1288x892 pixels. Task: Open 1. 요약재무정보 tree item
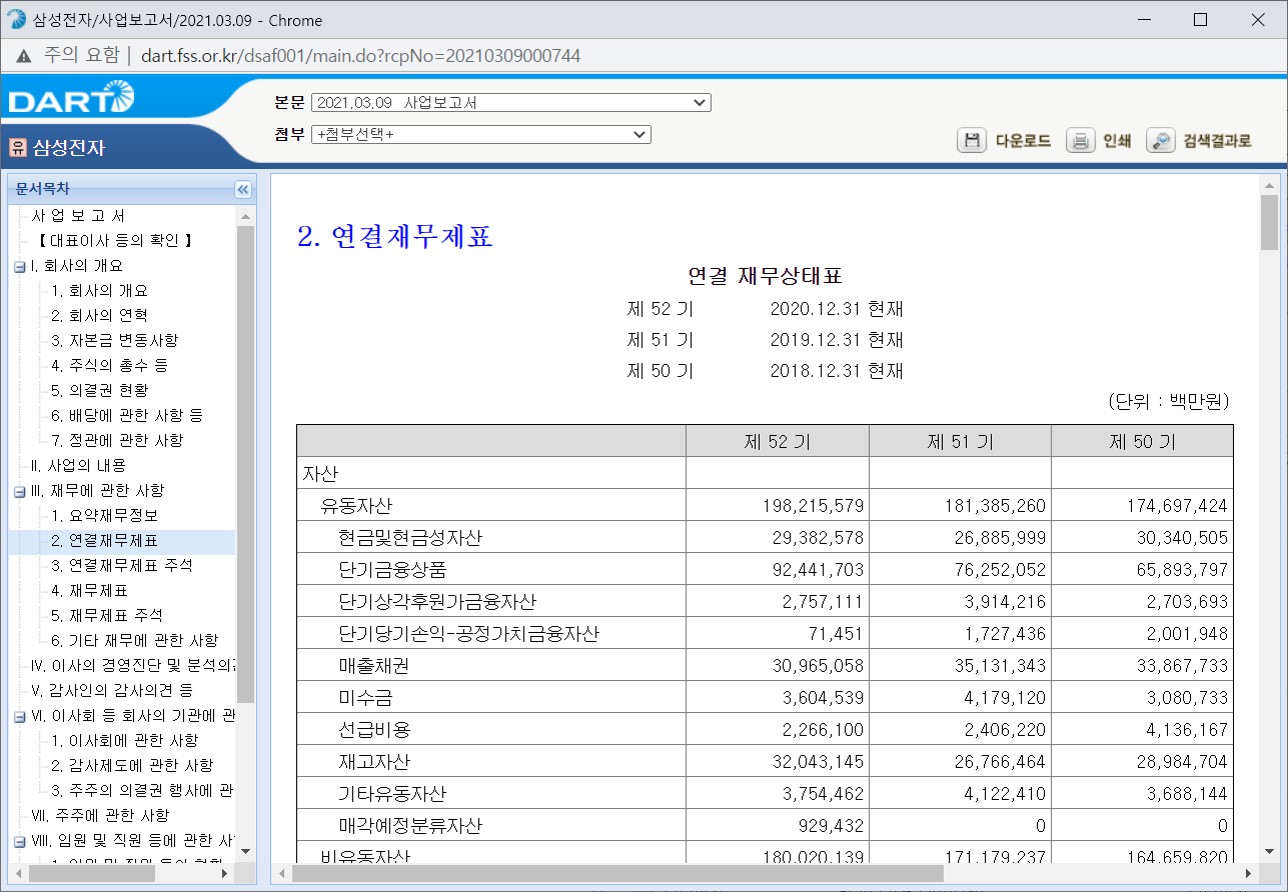(x=104, y=516)
